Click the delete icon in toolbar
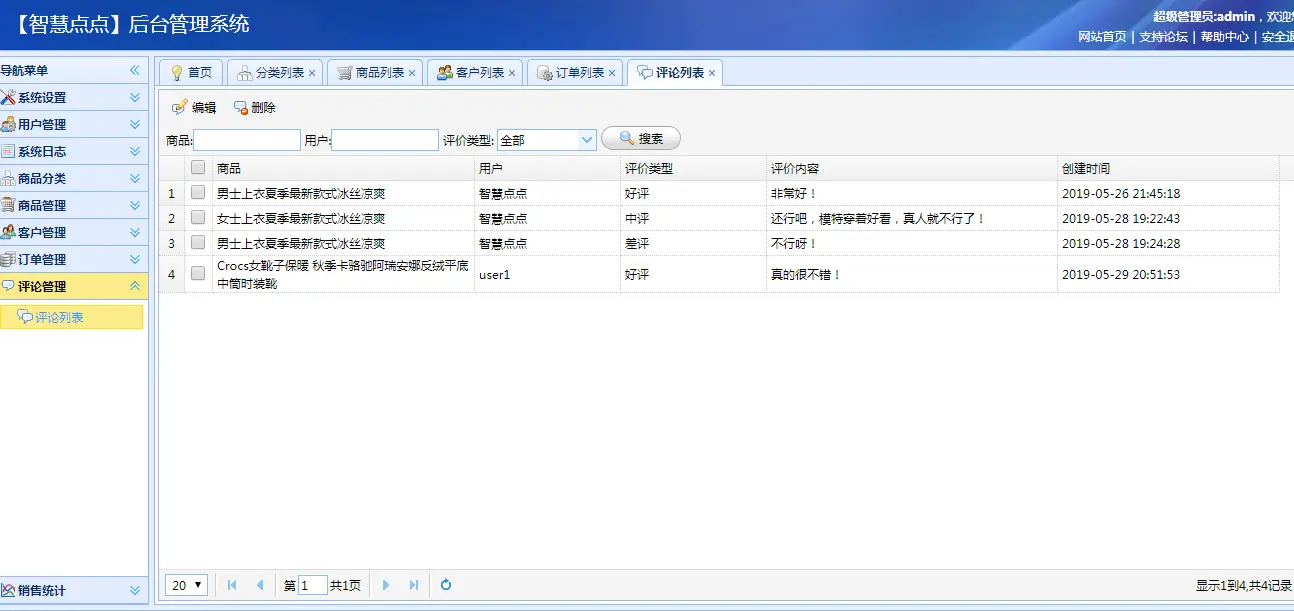 pos(240,107)
